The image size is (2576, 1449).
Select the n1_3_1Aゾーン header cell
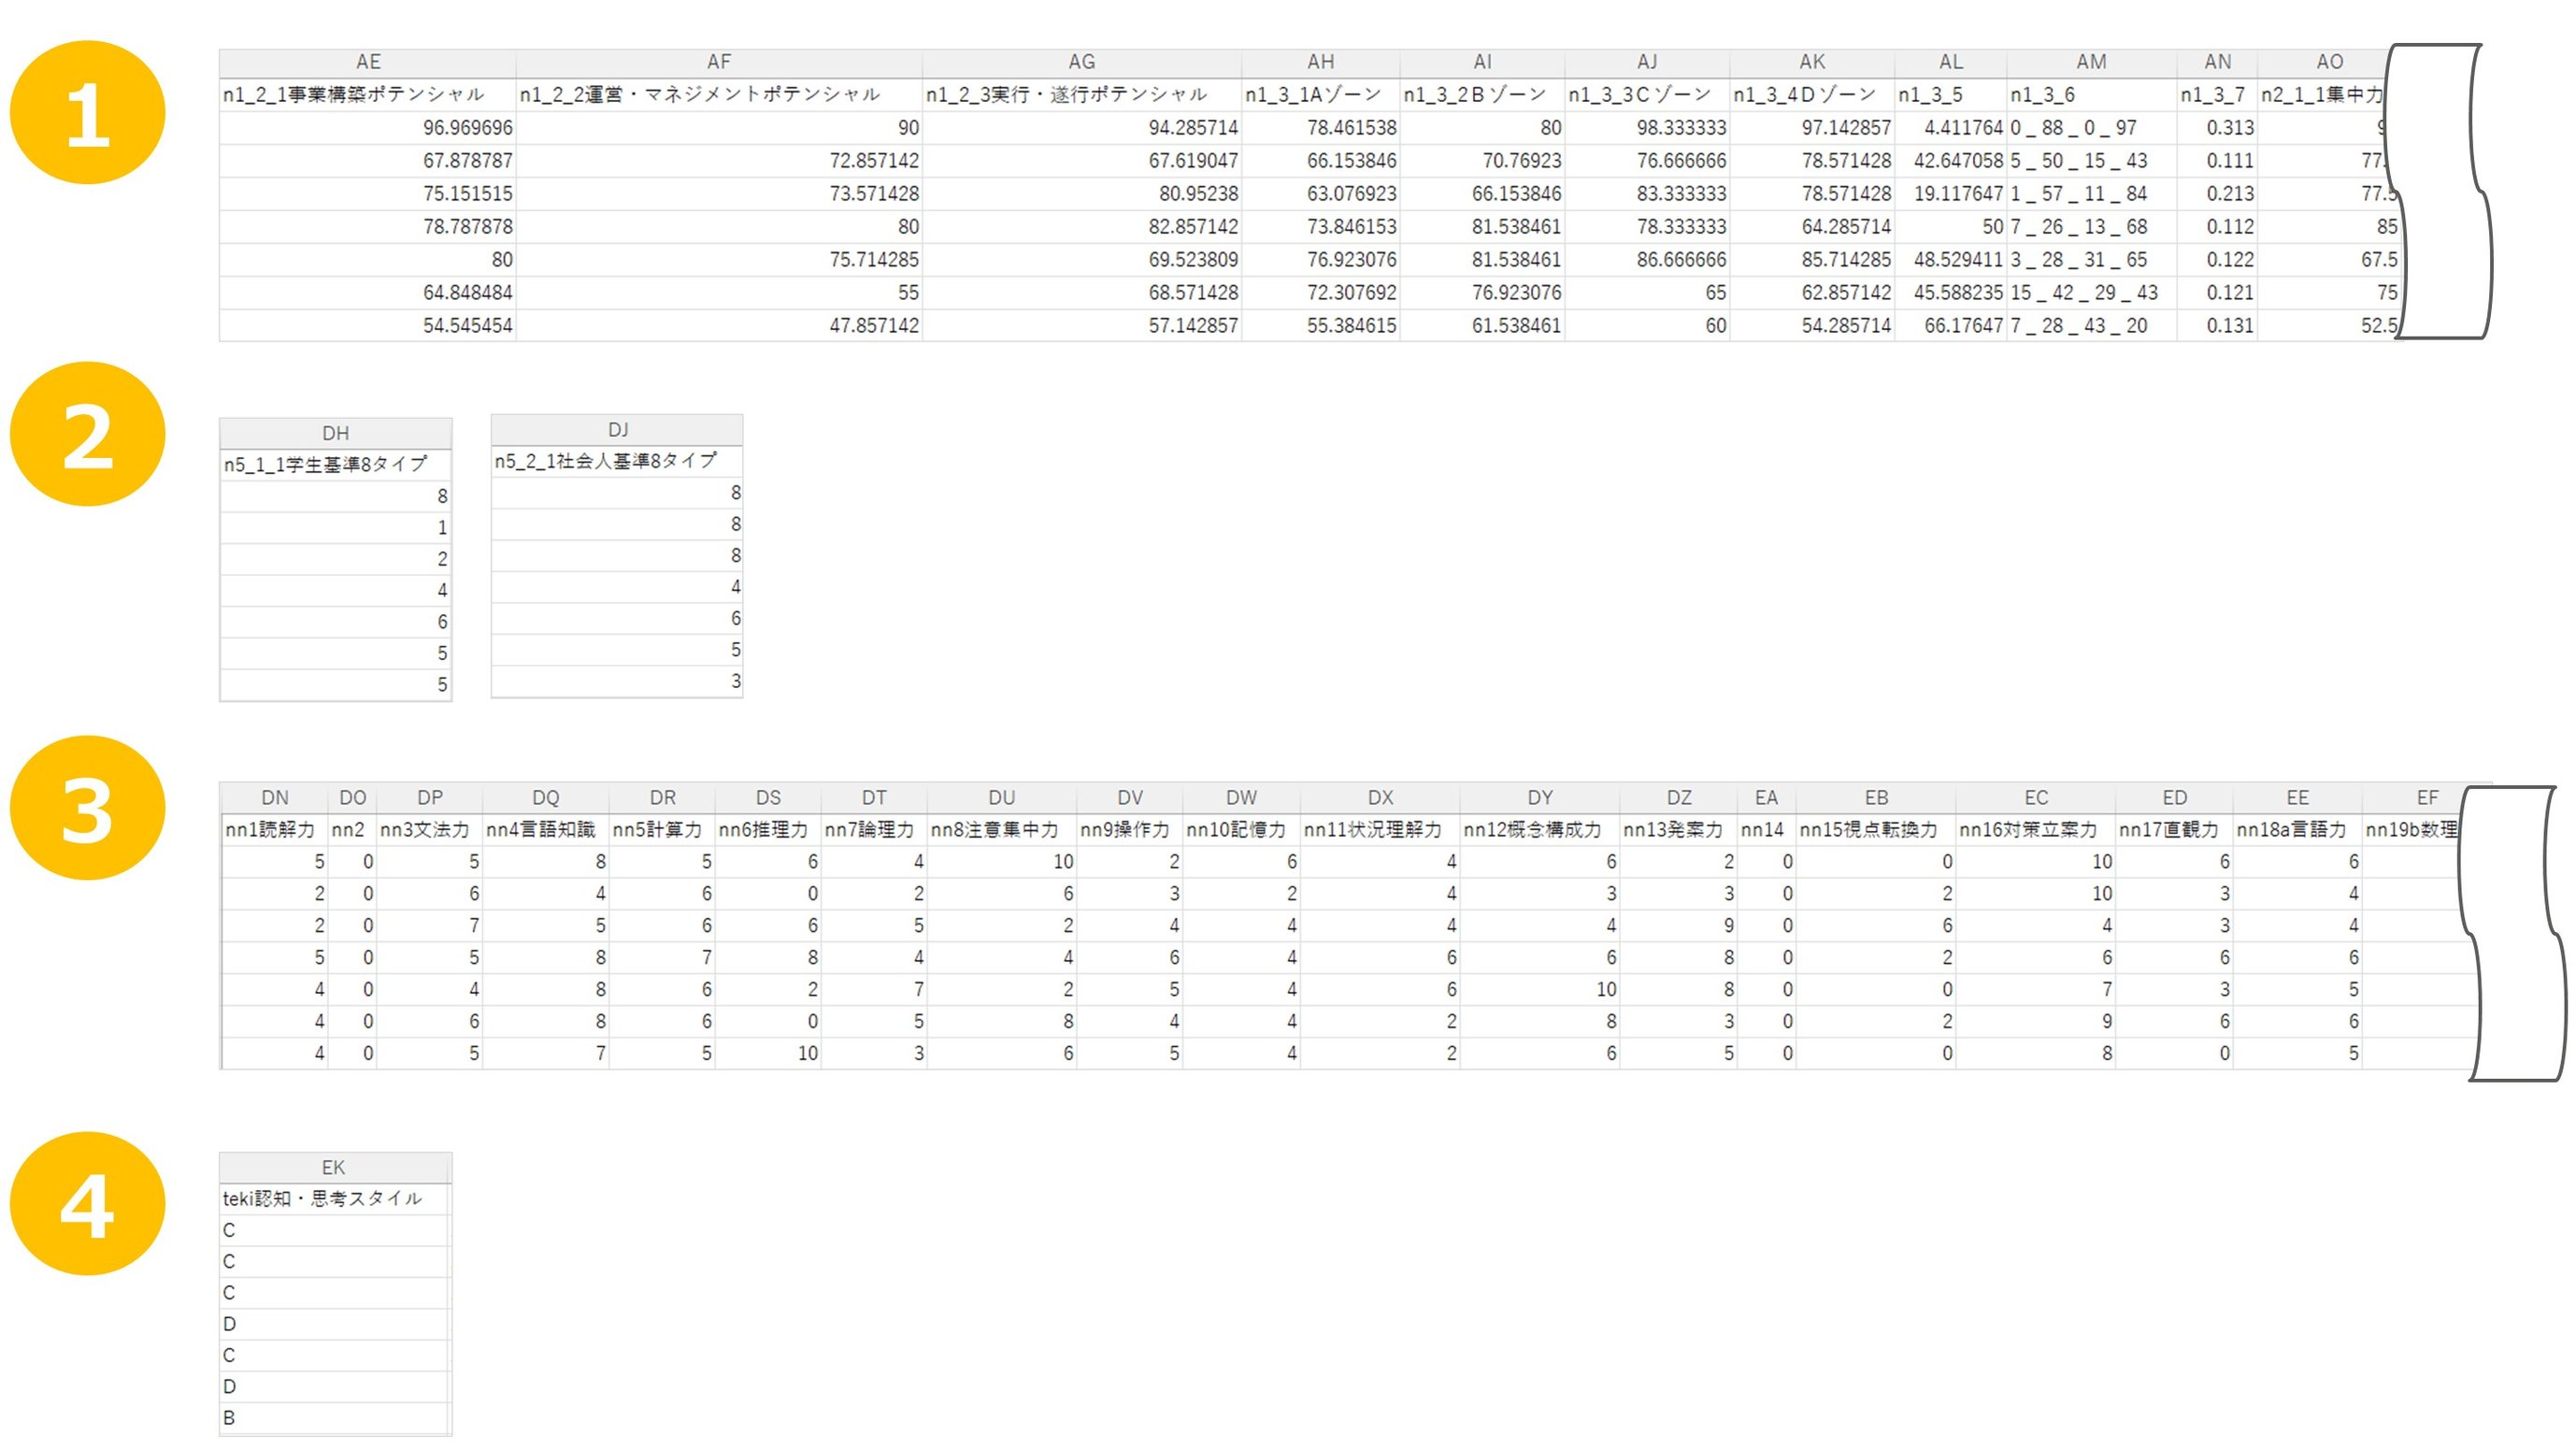[1321, 94]
